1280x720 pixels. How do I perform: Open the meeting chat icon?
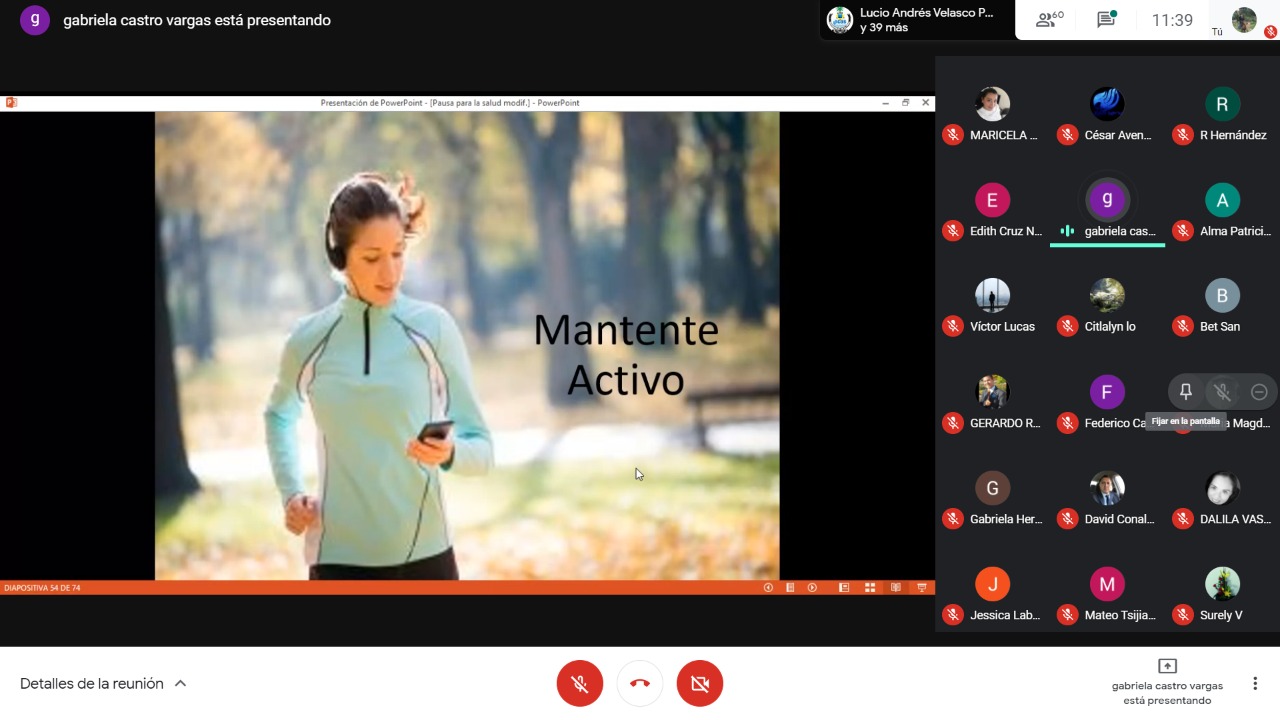tap(1106, 20)
